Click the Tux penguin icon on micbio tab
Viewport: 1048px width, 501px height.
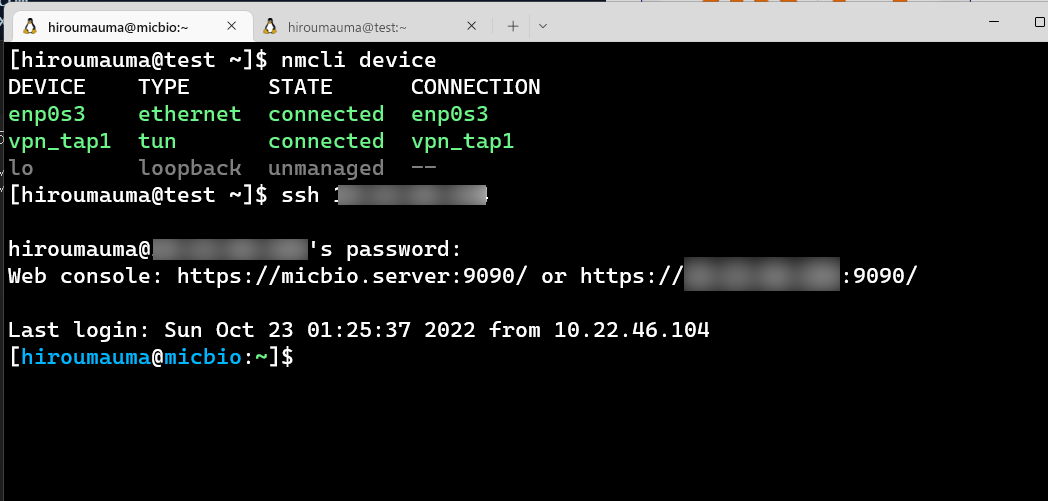pyautogui.click(x=29, y=27)
